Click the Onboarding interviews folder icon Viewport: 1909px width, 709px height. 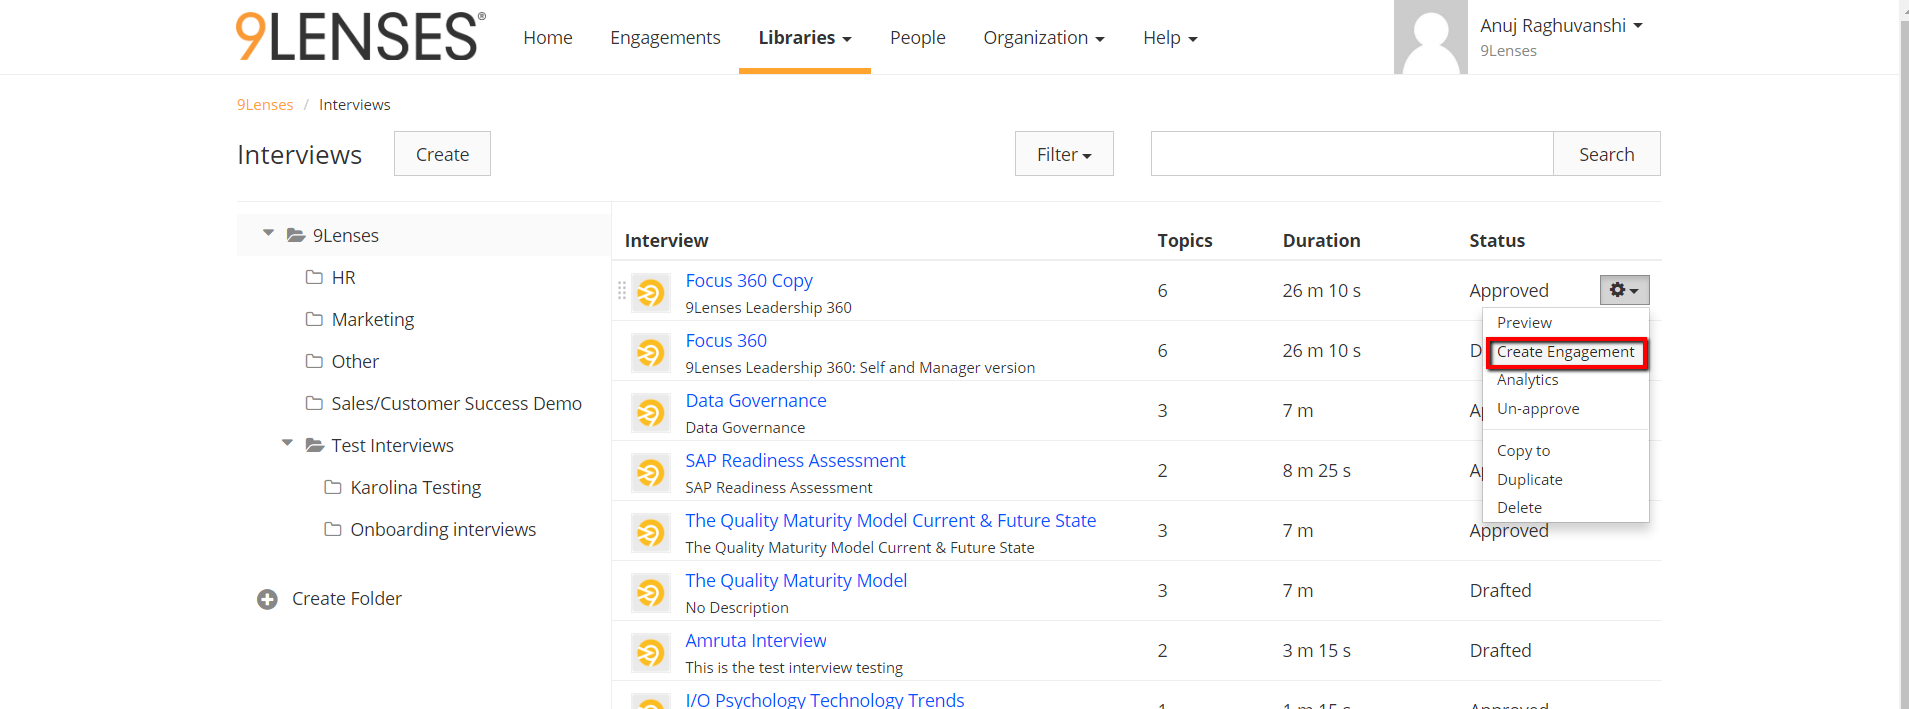333,529
